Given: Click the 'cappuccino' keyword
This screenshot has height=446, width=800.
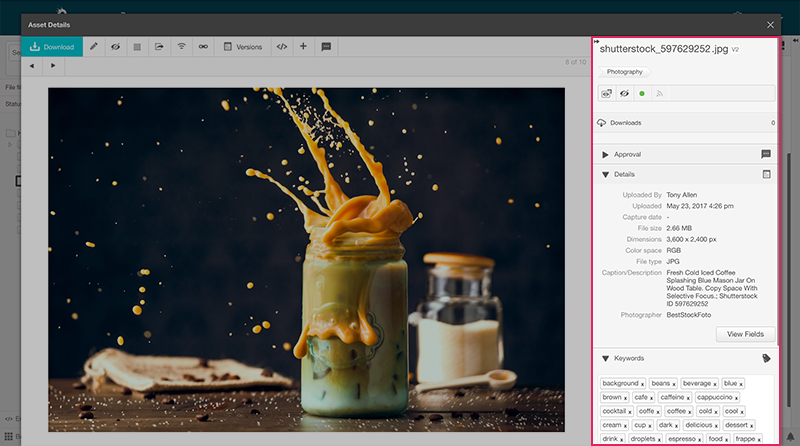Looking at the screenshot, I should 715,397.
